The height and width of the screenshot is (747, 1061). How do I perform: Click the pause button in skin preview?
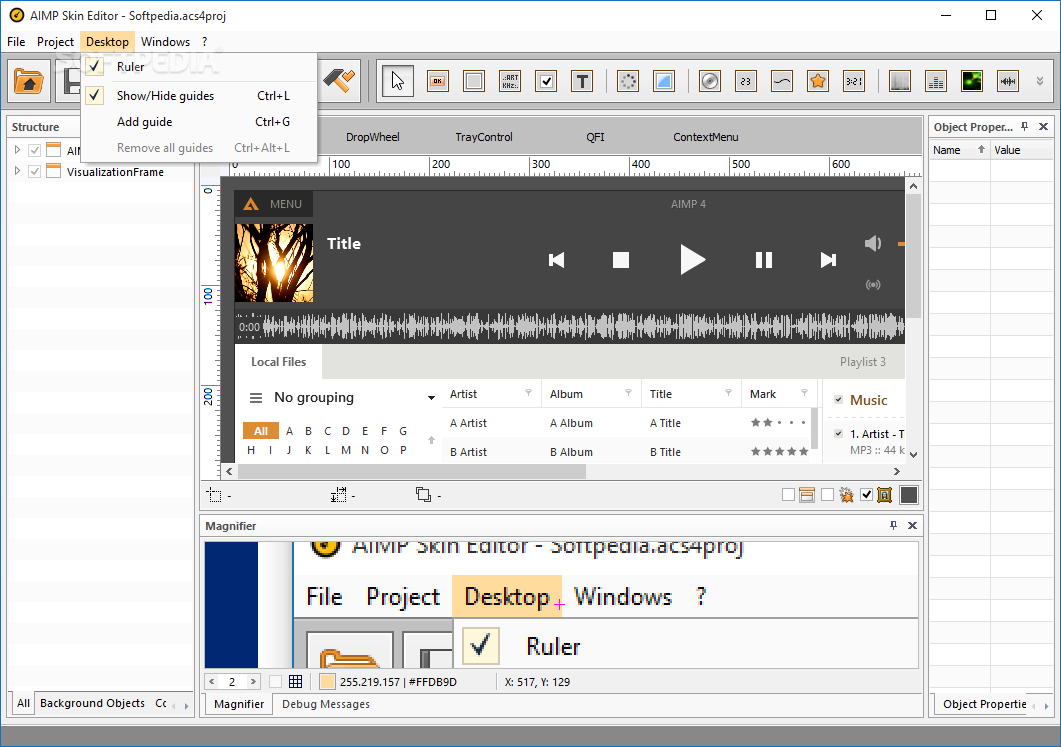pos(763,260)
